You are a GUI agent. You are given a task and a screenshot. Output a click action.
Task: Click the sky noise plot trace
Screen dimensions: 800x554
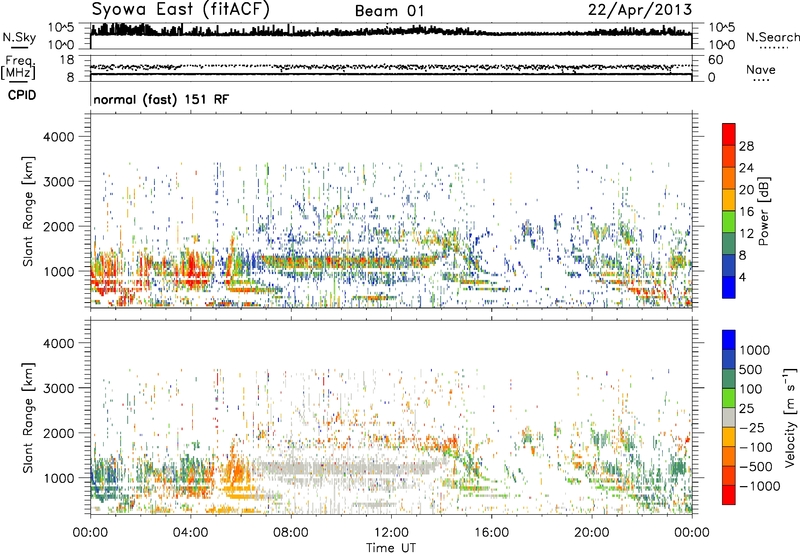pos(391,33)
